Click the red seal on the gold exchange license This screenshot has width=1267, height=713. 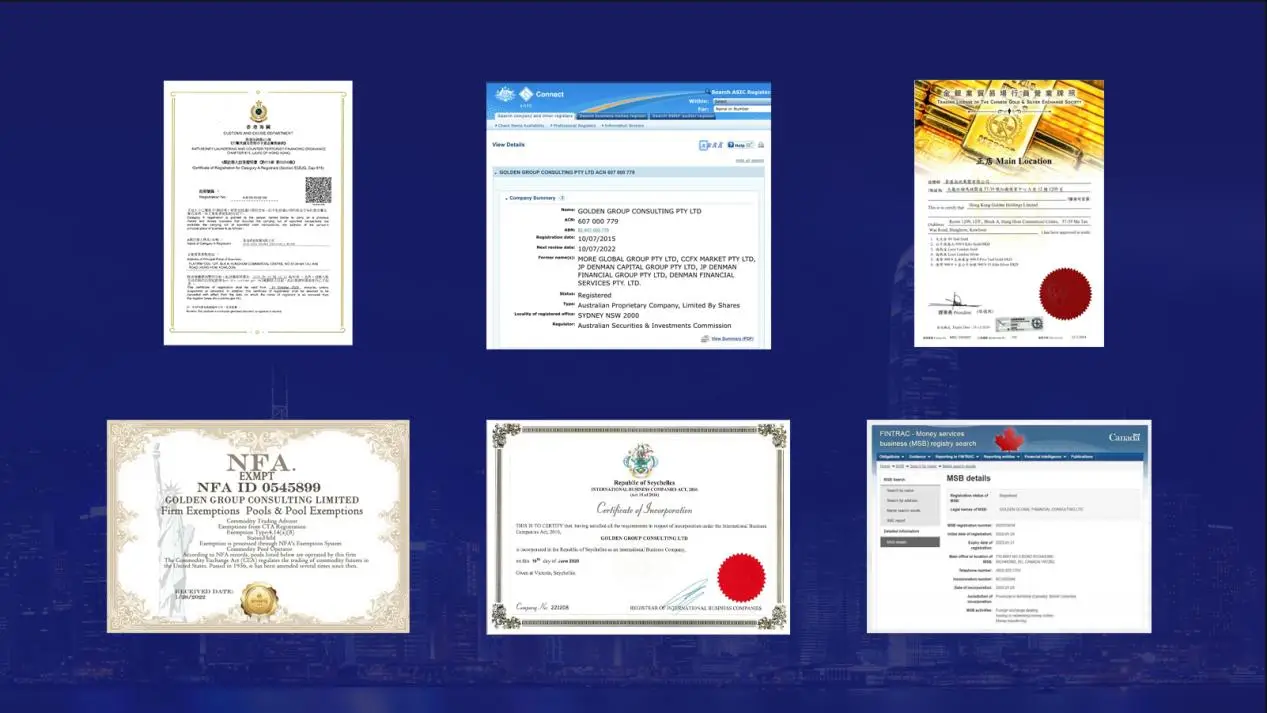pyautogui.click(x=1065, y=293)
